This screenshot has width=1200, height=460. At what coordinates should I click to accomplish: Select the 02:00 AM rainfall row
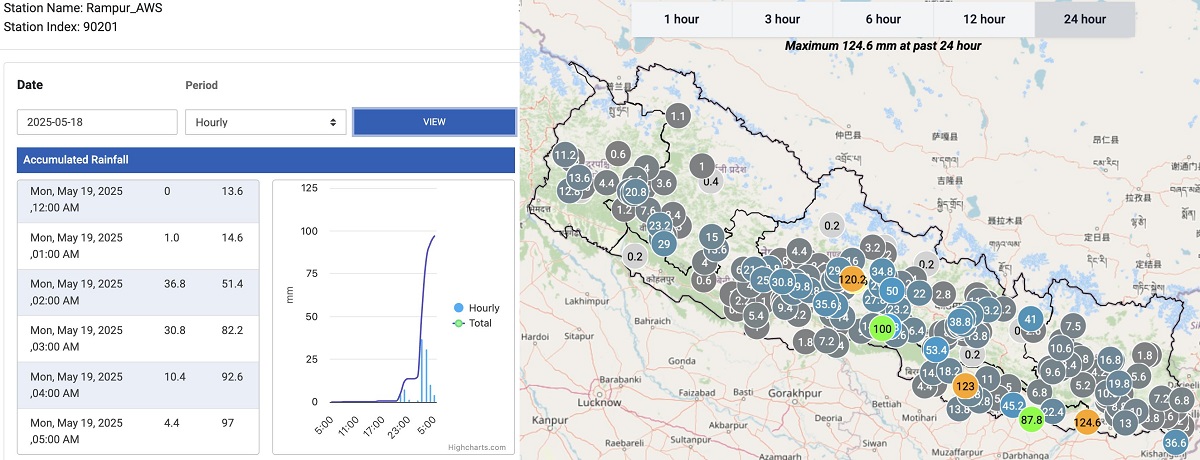coord(137,292)
